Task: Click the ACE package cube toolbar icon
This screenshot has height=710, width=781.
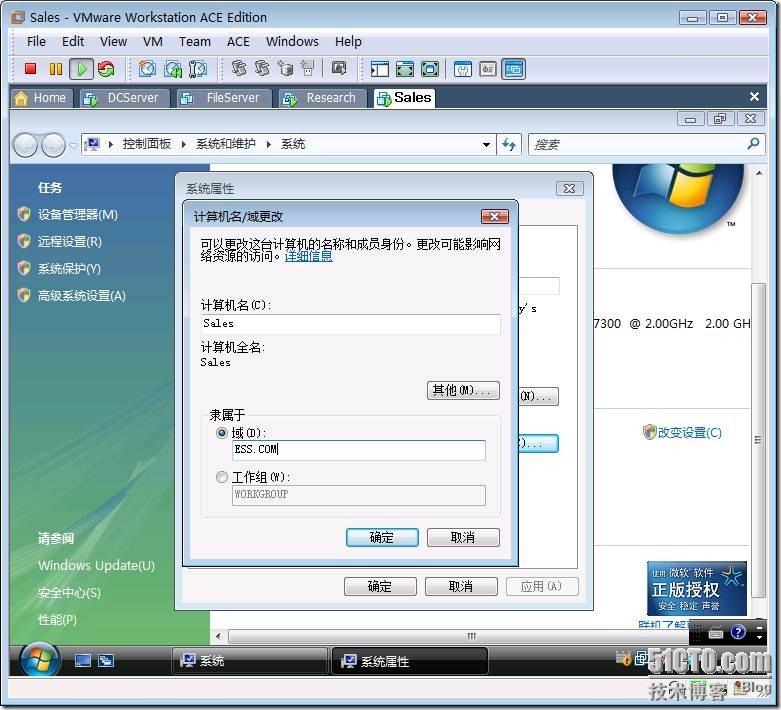Action: 286,68
